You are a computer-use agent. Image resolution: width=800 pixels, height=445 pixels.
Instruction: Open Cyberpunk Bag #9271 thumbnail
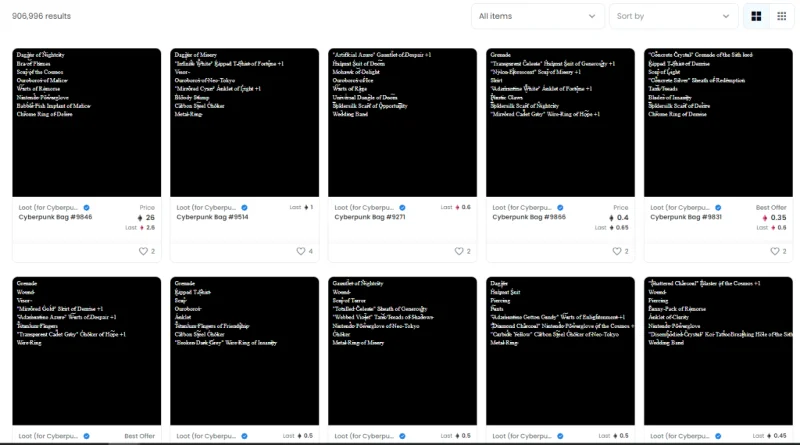click(403, 122)
